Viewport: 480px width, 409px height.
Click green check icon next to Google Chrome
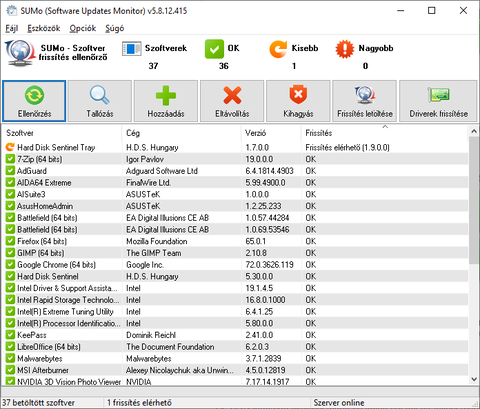[10, 264]
